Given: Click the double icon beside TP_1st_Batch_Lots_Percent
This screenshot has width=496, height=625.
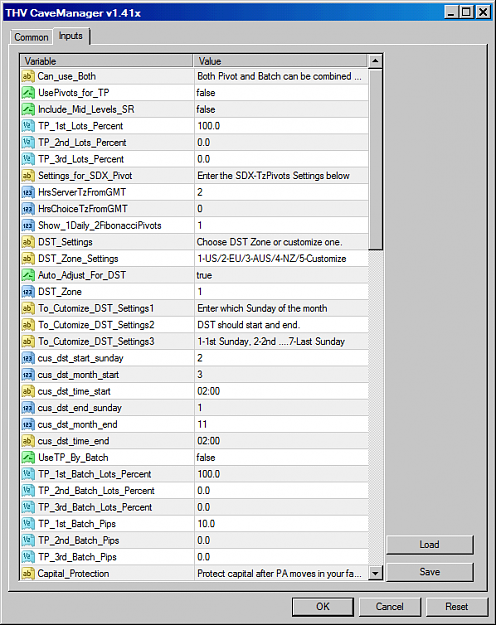Looking at the screenshot, I should pos(28,474).
